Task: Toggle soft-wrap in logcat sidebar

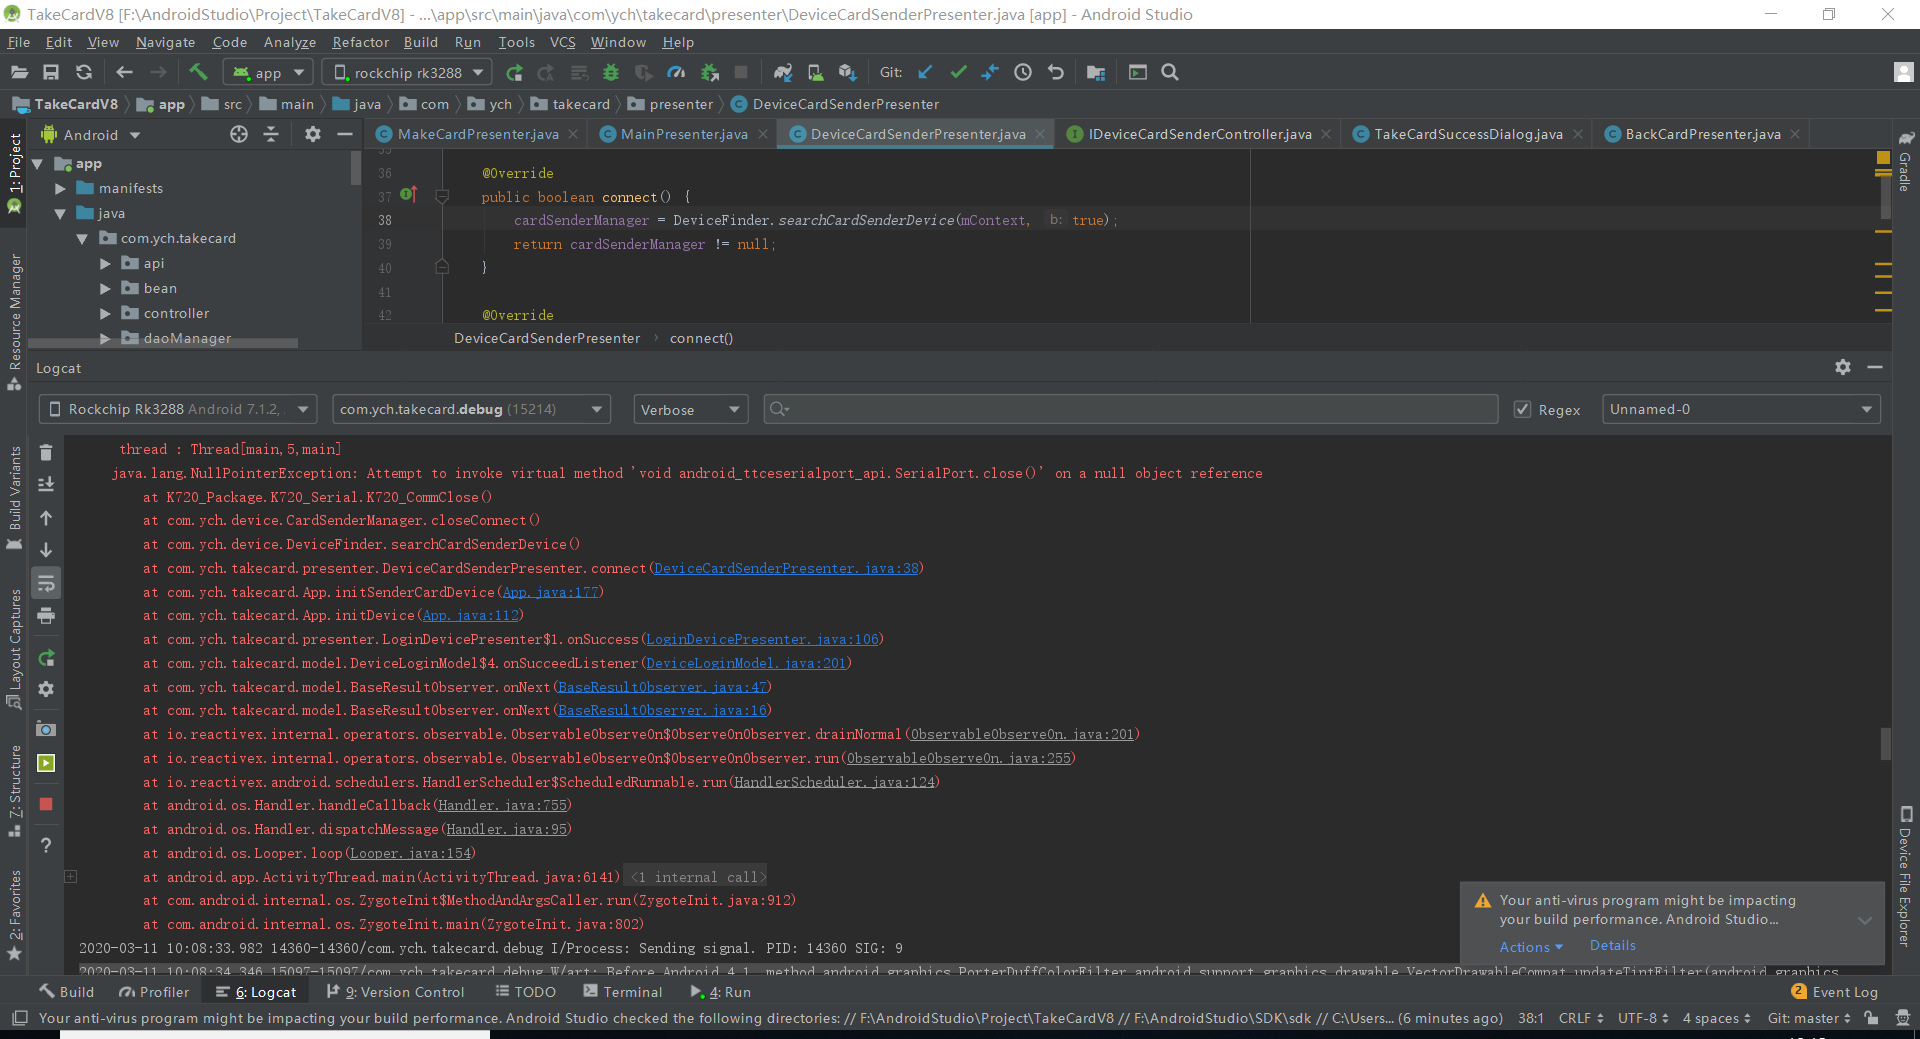Action: (x=46, y=583)
